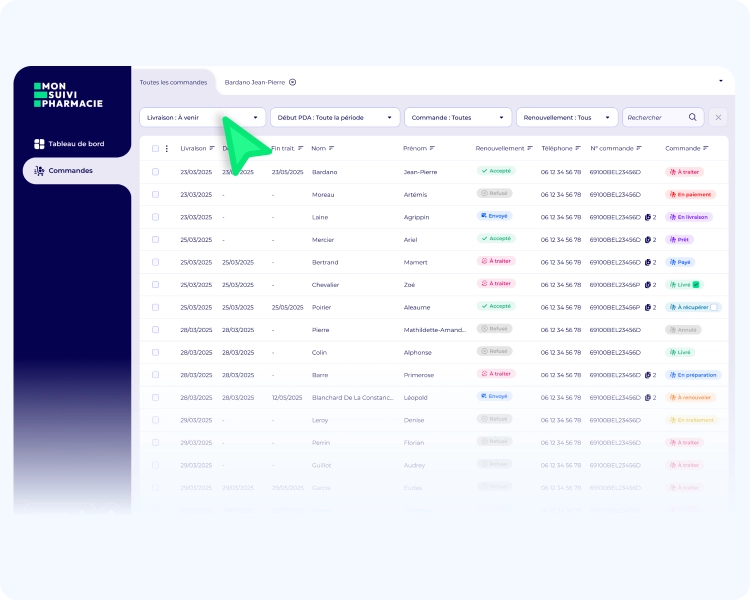Click the Rechercher search input field
Screen dimensions: 750x600
tap(655, 117)
